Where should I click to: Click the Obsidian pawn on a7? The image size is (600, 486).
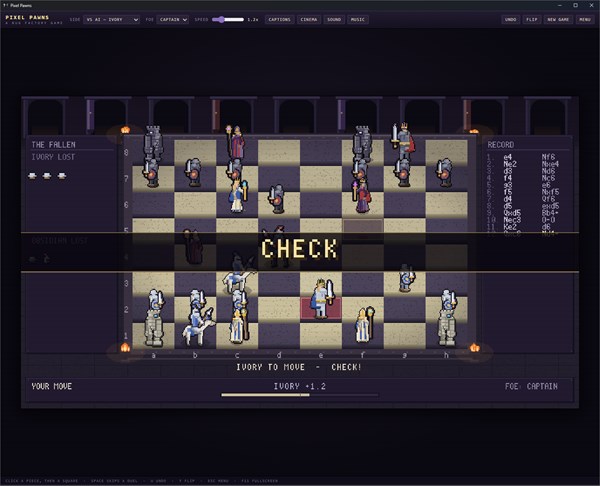tap(152, 173)
